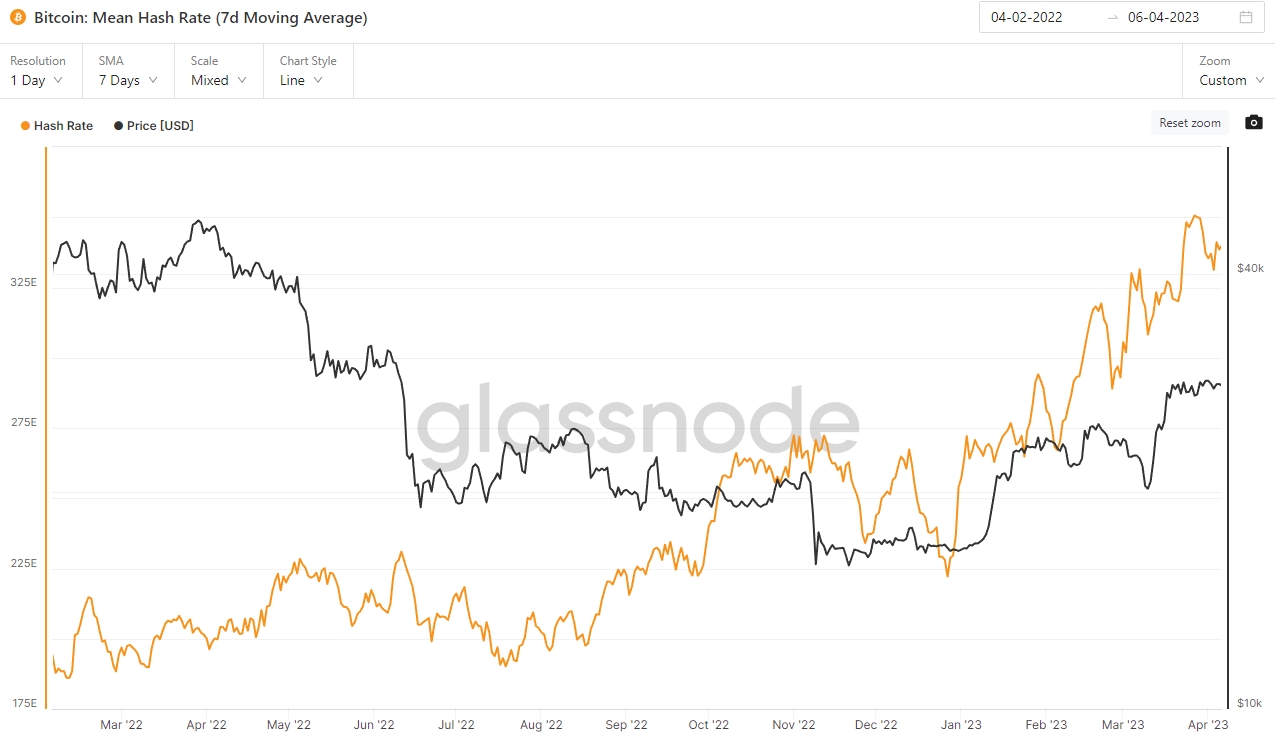Viewport: 1275px width, 743px height.
Task: Click the $40k price axis label
Action: (x=1250, y=268)
